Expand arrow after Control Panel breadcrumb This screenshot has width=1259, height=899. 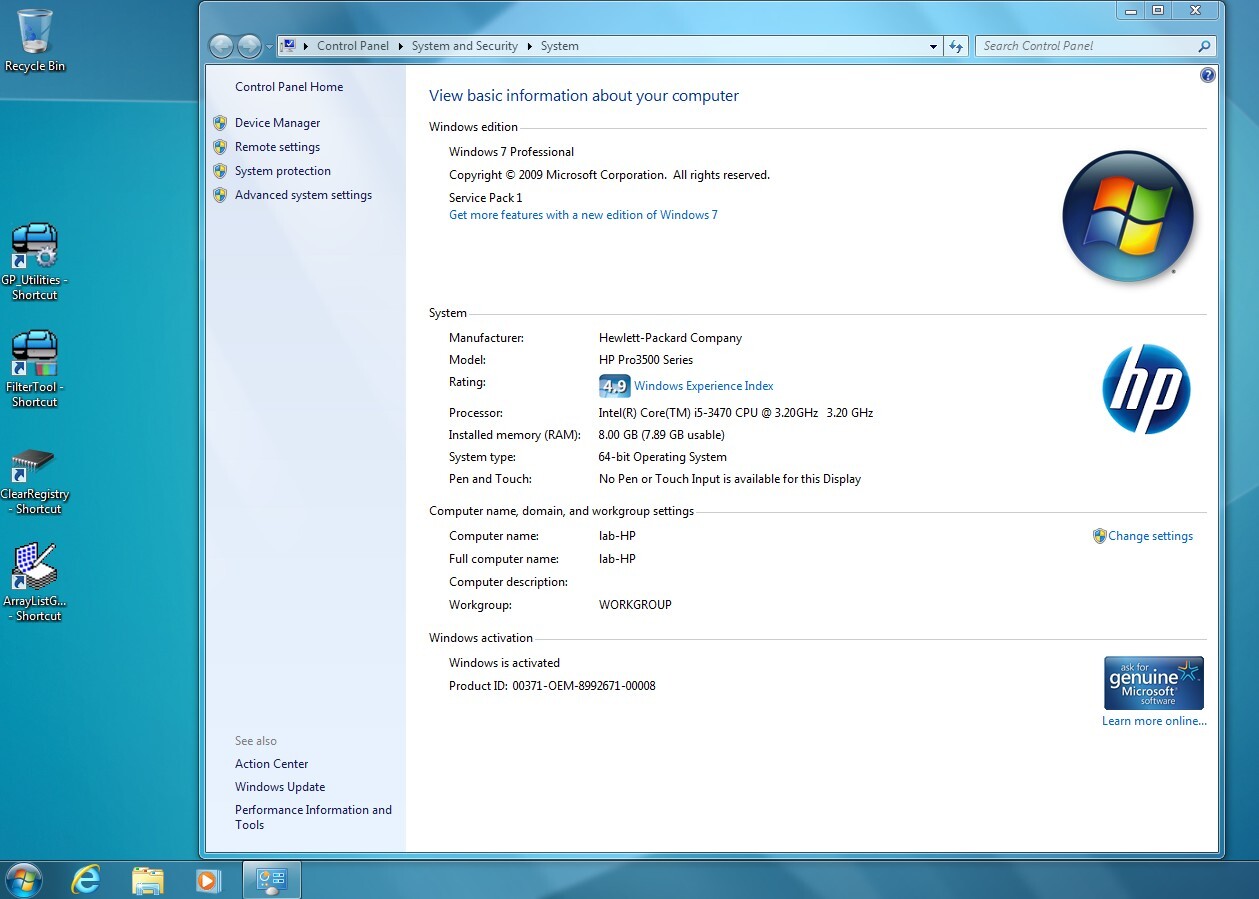pos(400,46)
